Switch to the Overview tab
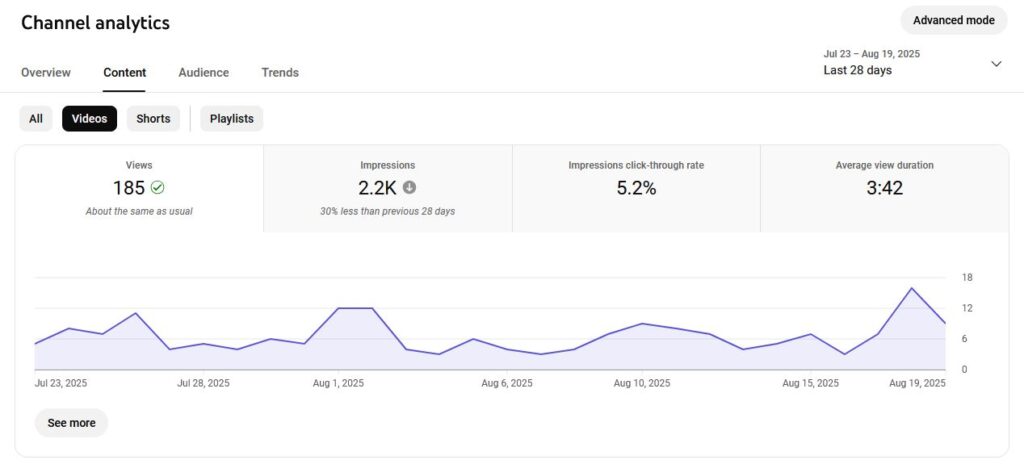Screen dimensions: 1024x464 click(x=46, y=72)
